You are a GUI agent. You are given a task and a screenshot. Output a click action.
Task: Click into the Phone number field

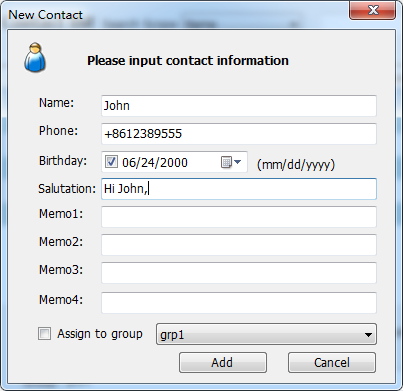(239, 134)
